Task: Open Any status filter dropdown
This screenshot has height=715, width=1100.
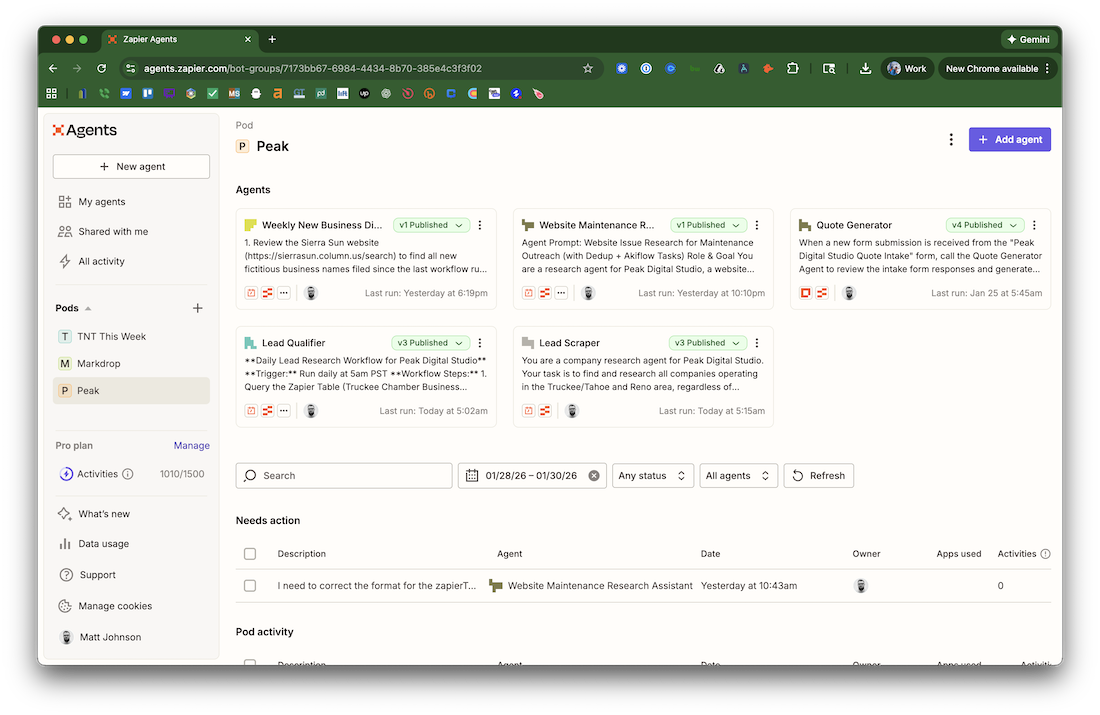Action: pyautogui.click(x=652, y=476)
